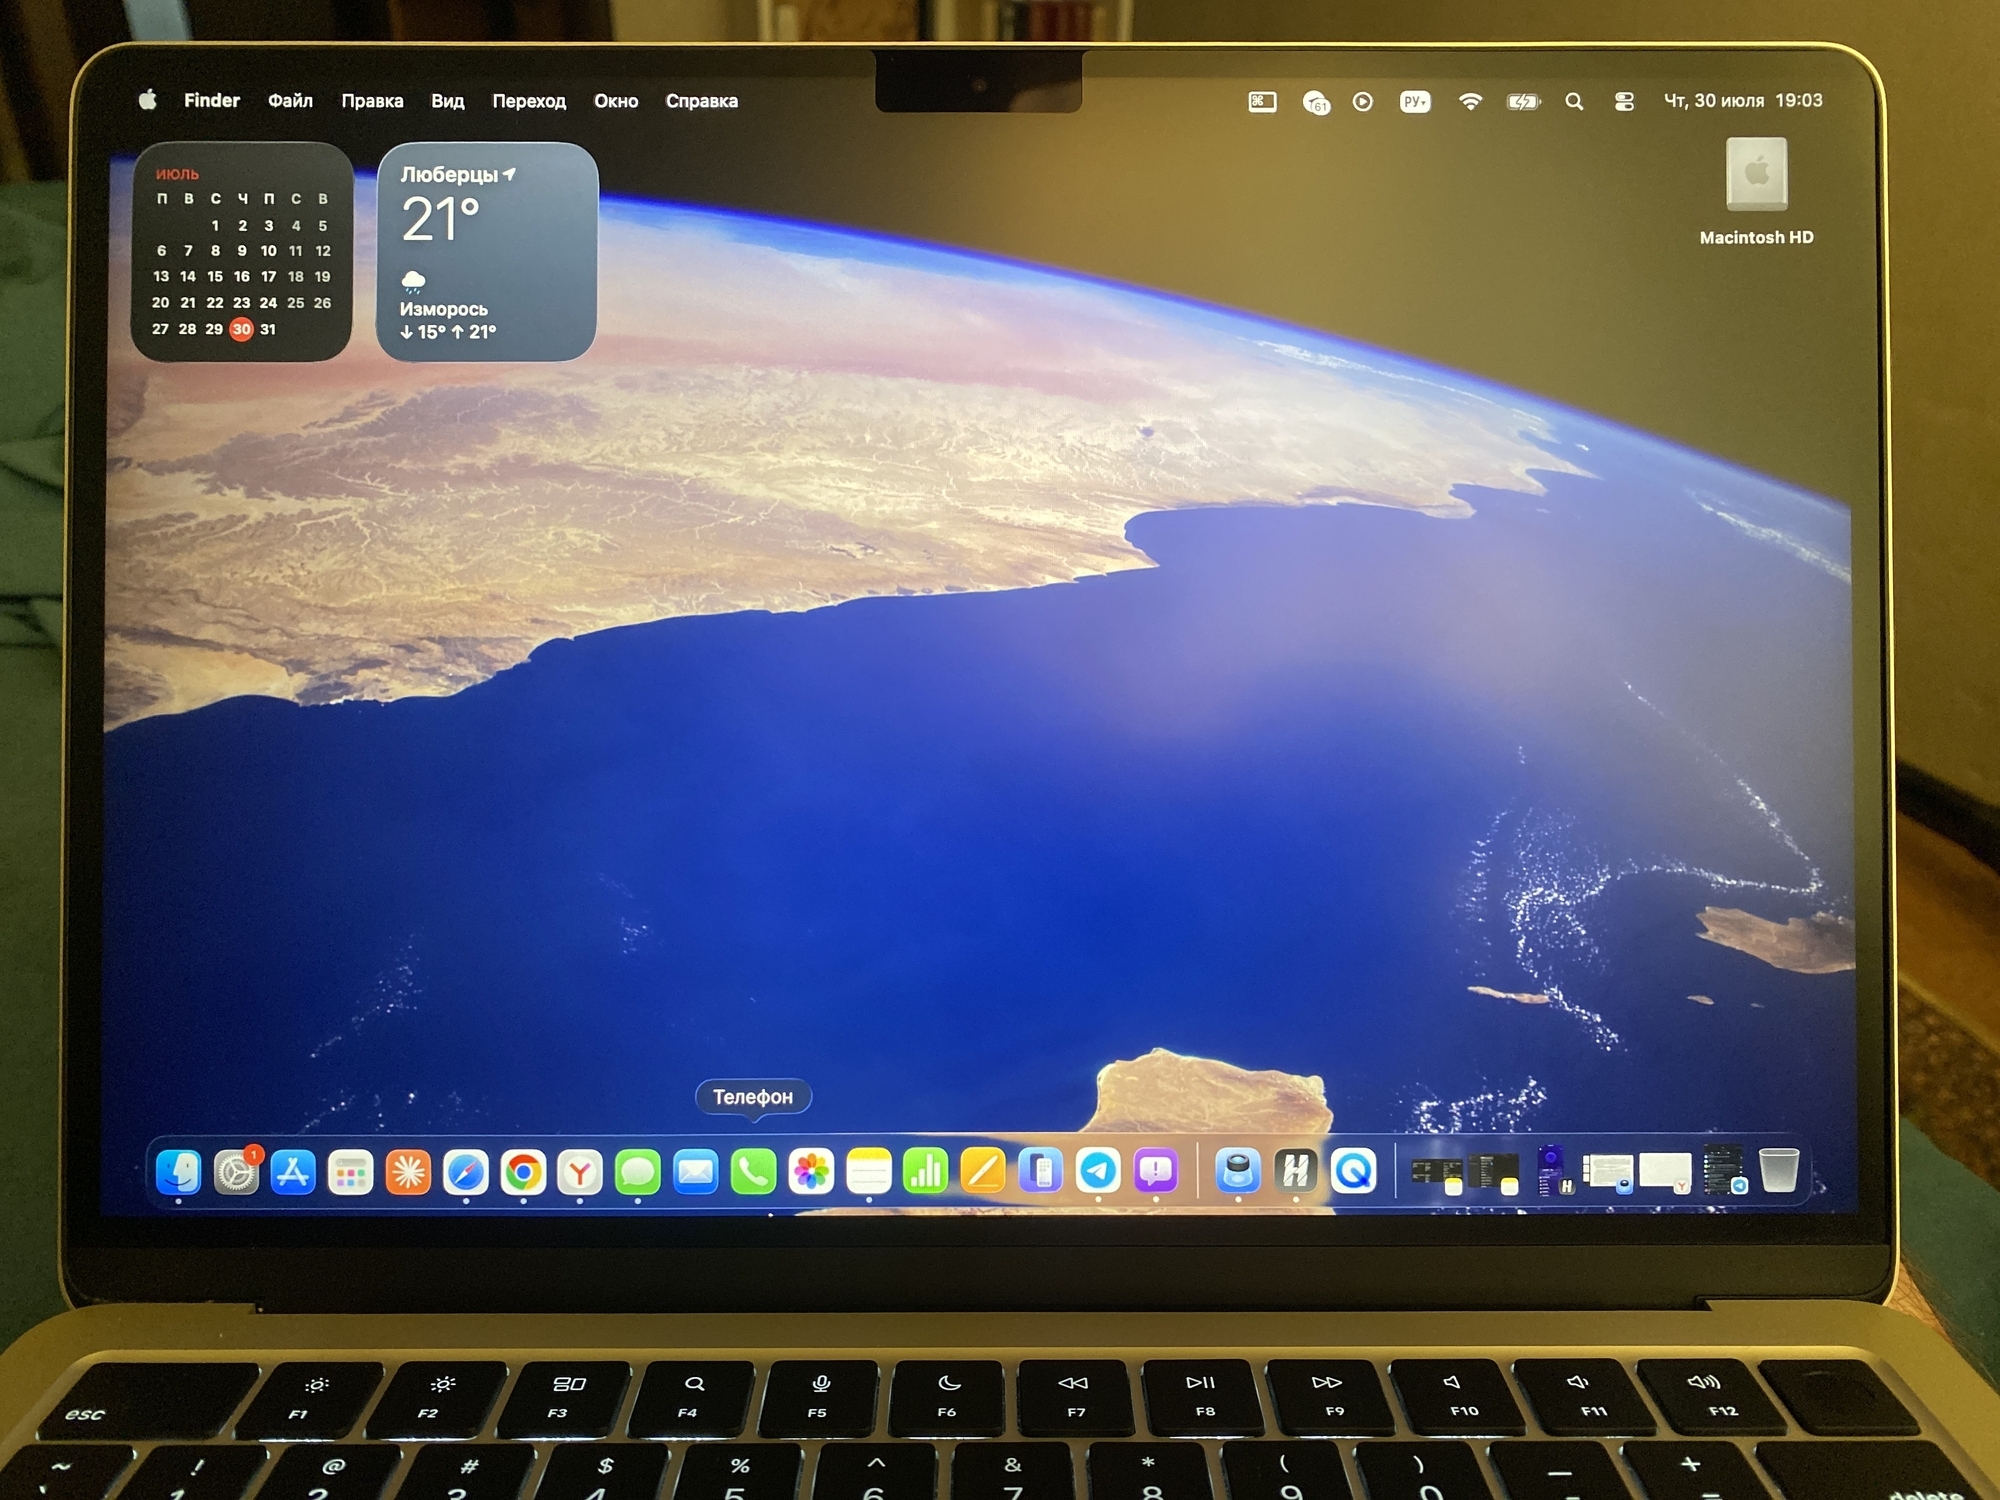Show battery status menu
This screenshot has height=1500, width=2000.
[1524, 101]
